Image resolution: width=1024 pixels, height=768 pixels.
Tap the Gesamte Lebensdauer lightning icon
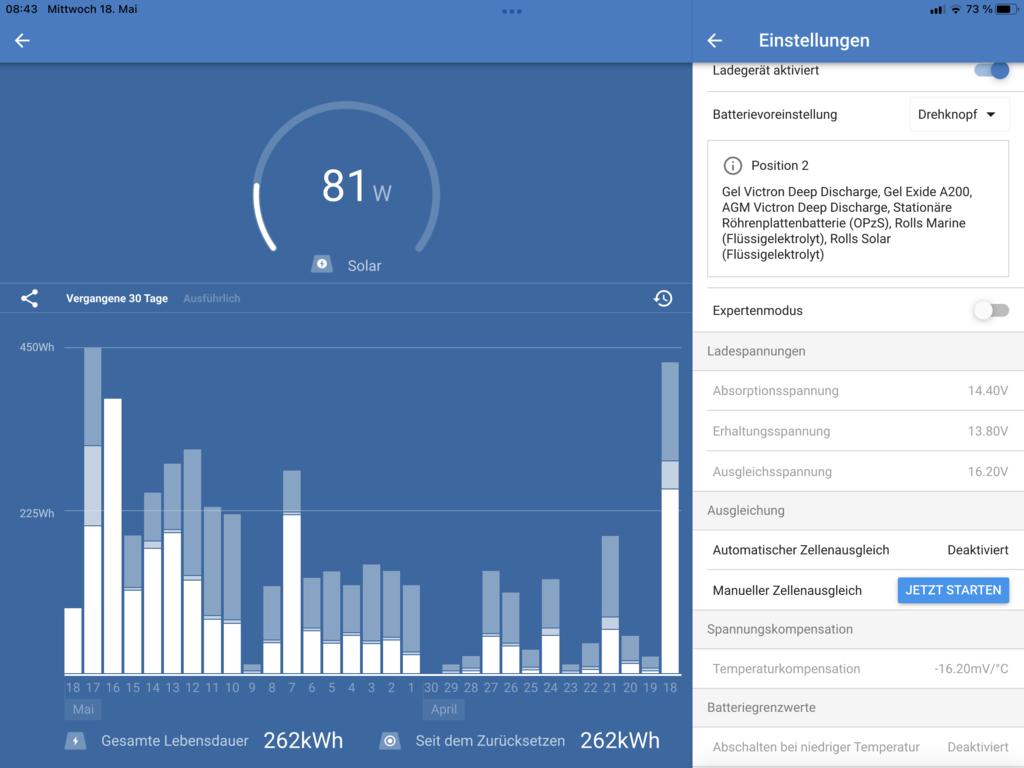(x=76, y=741)
